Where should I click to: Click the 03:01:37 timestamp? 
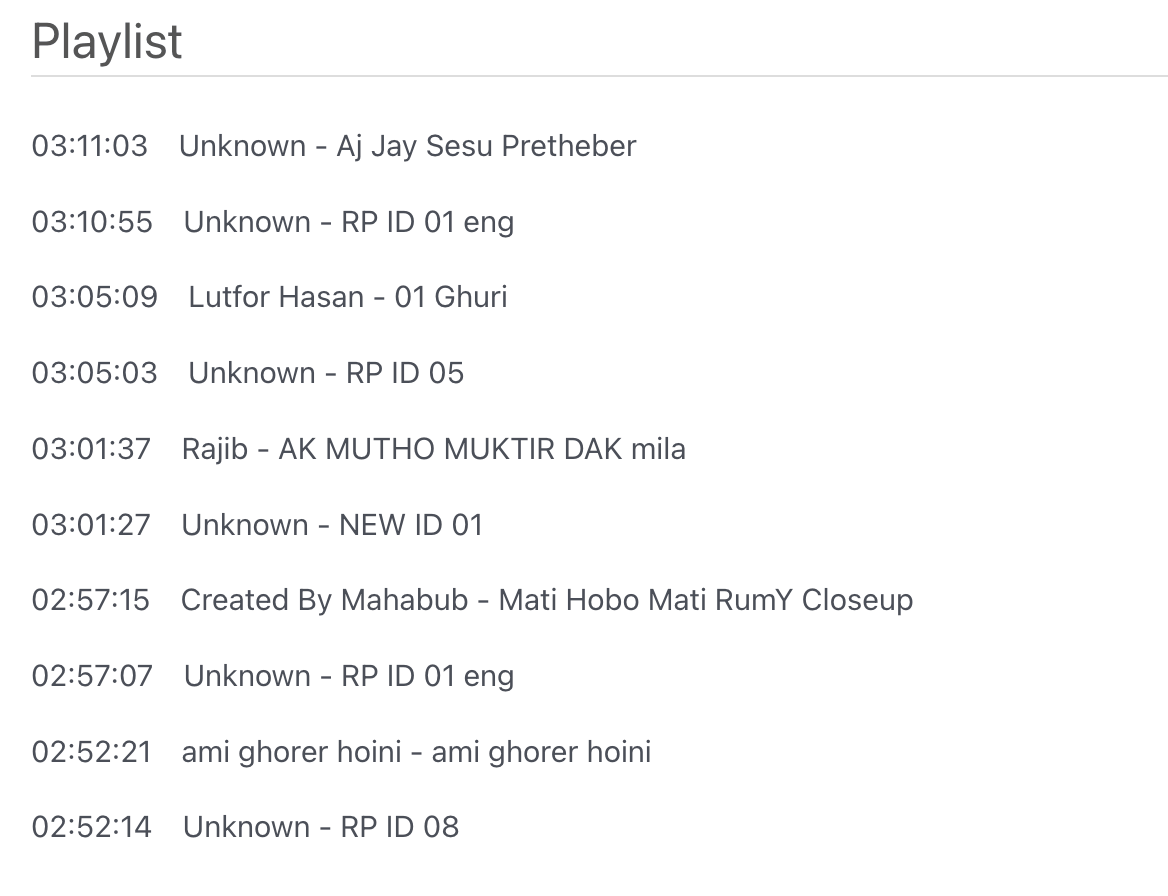coord(91,449)
